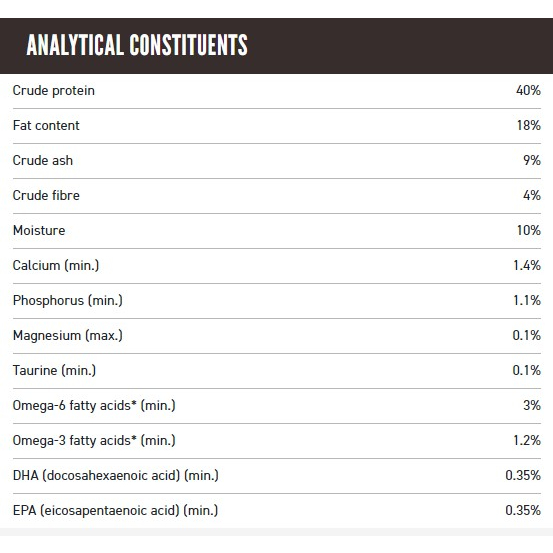Click the 1.4% calcium value

point(527,265)
